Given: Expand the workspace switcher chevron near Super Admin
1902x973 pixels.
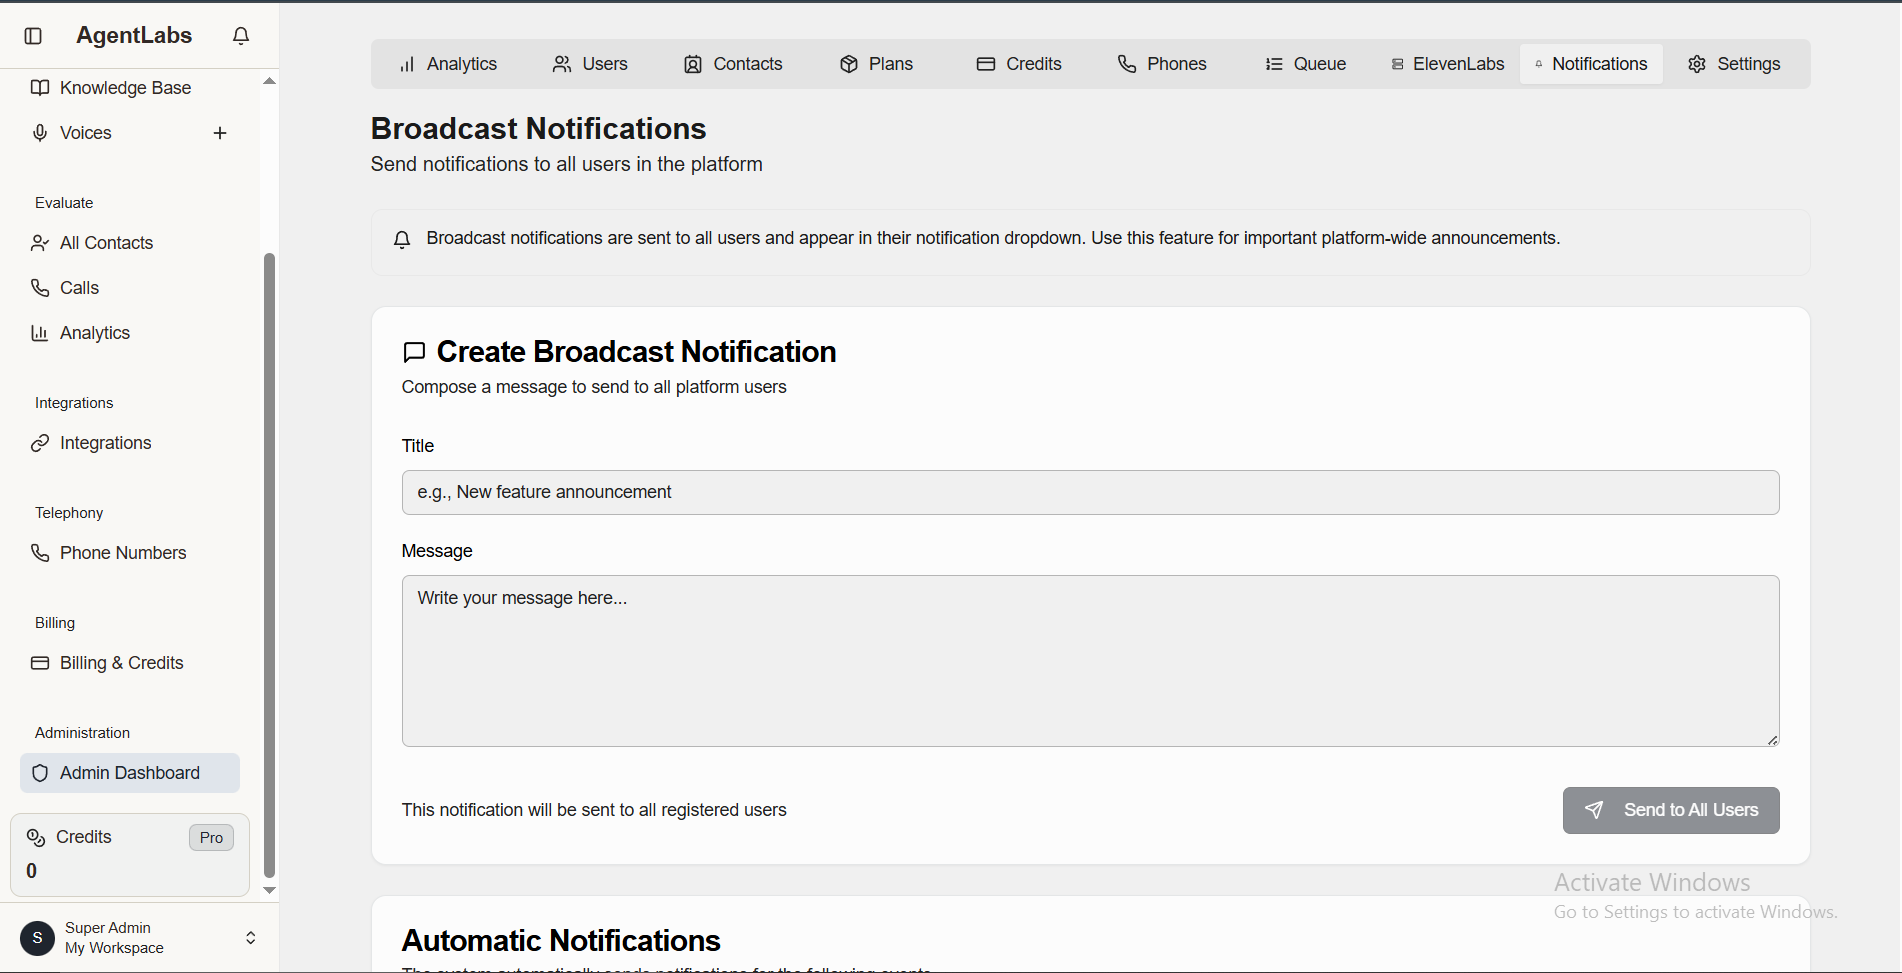Looking at the screenshot, I should [250, 937].
